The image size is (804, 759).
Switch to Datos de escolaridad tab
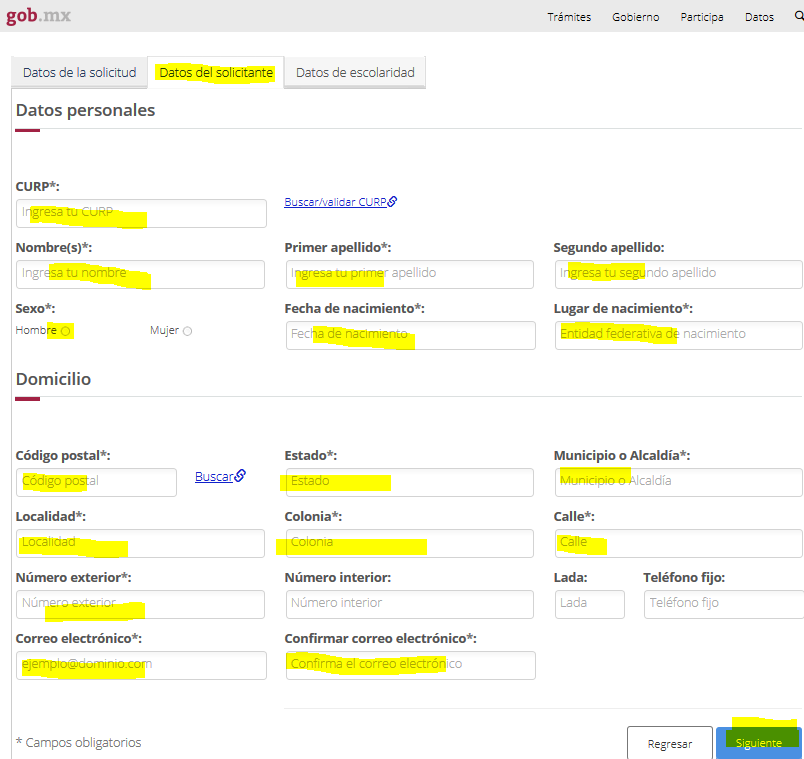[355, 73]
